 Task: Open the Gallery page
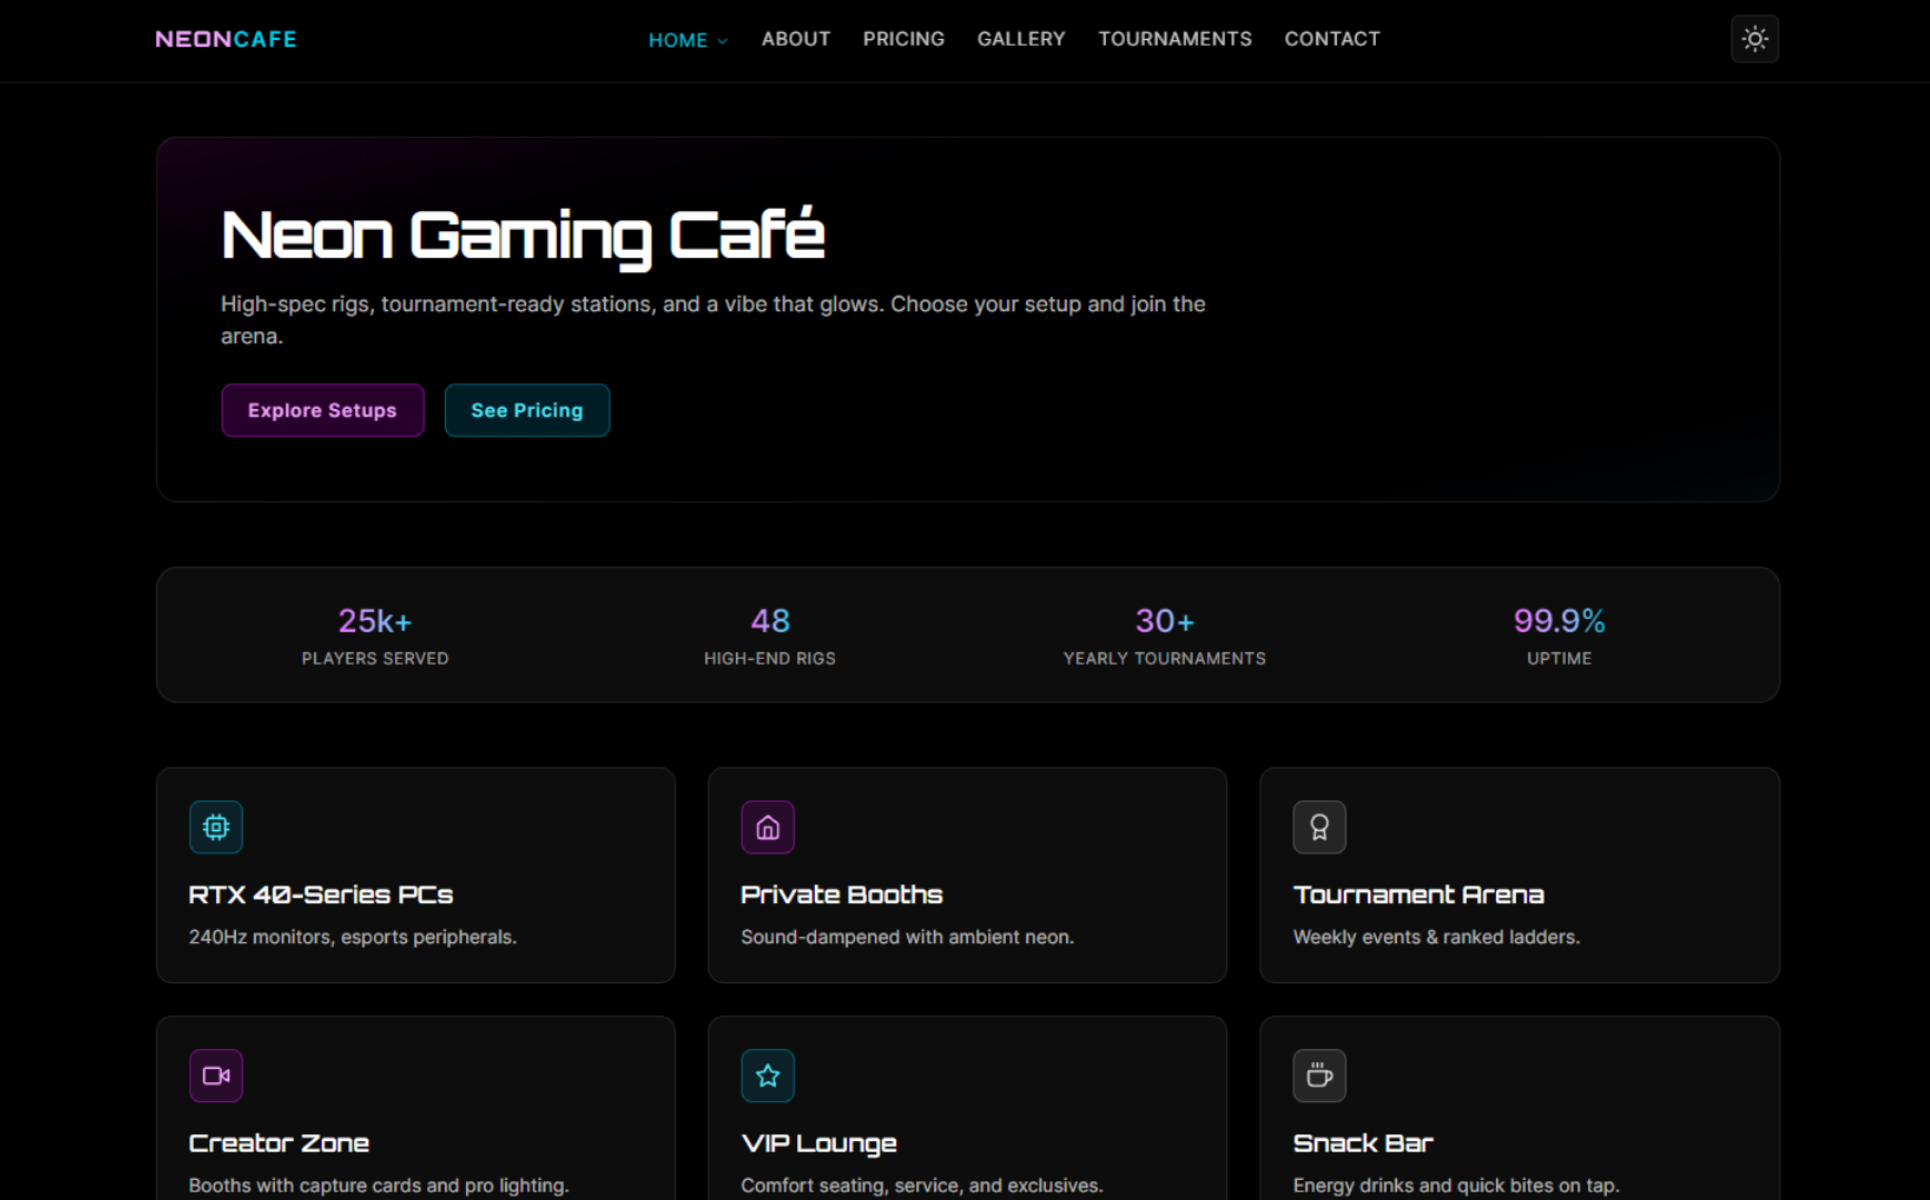[1021, 39]
